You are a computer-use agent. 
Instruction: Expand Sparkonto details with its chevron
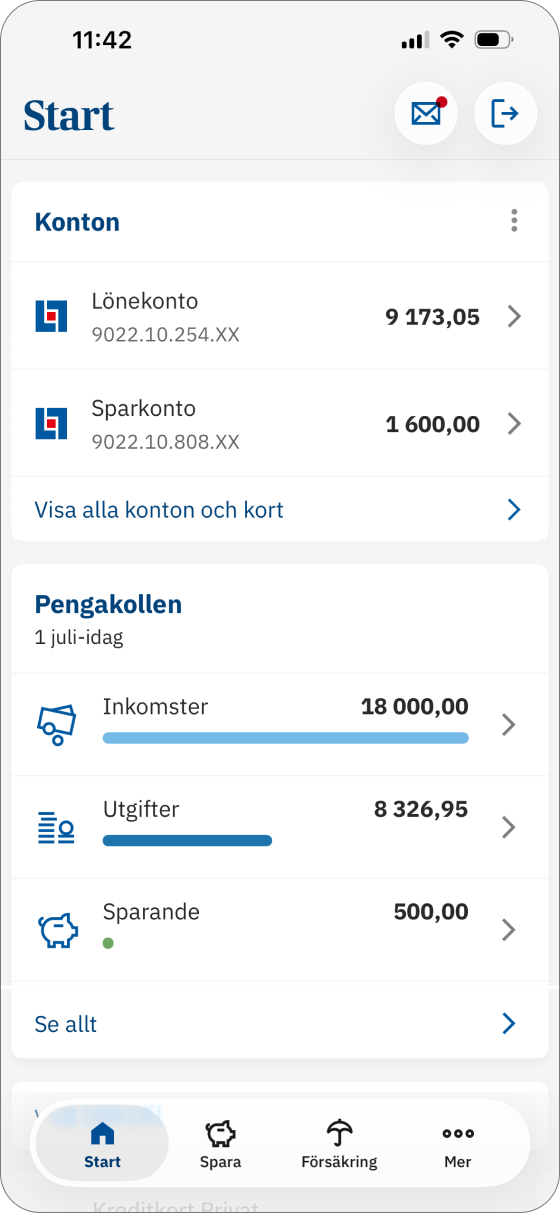514,424
